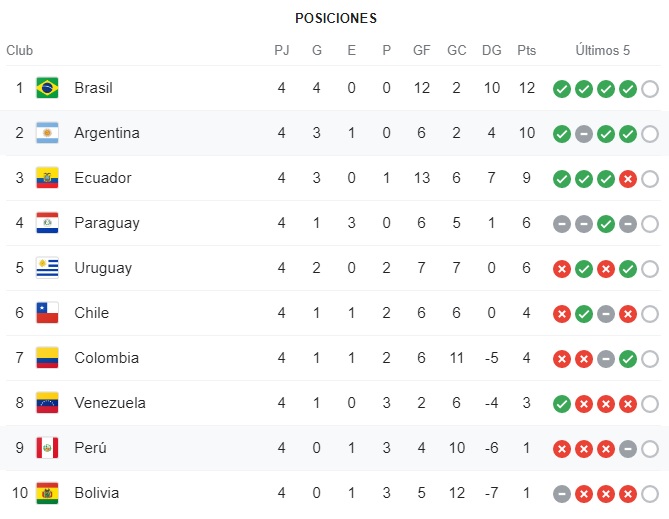Click Brasil's empty upcoming match circle
The width and height of the screenshot is (669, 519).
[650, 89]
